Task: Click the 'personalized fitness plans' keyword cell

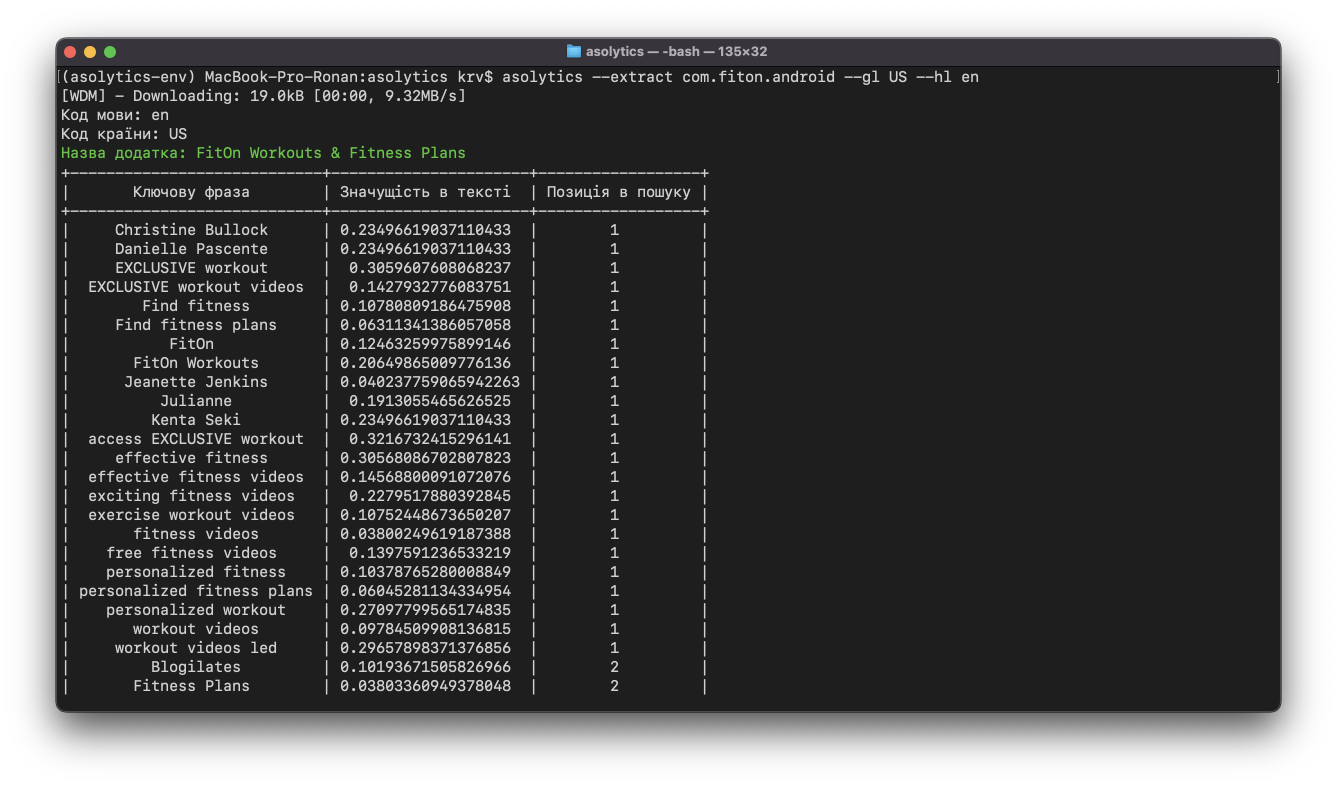Action: pos(196,591)
